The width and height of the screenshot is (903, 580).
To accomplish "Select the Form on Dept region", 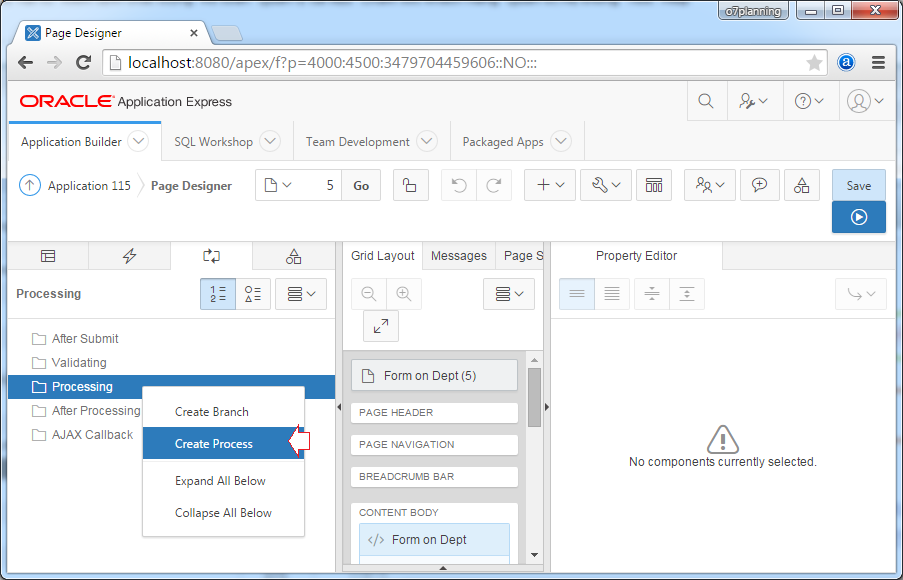I will pyautogui.click(x=434, y=540).
